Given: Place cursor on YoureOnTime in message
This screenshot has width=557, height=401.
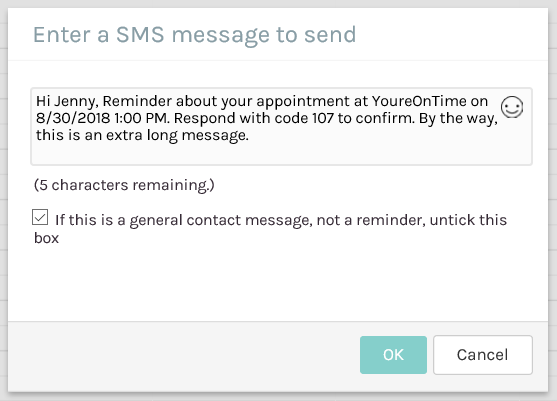Looking at the screenshot, I should pyautogui.click(x=419, y=101).
